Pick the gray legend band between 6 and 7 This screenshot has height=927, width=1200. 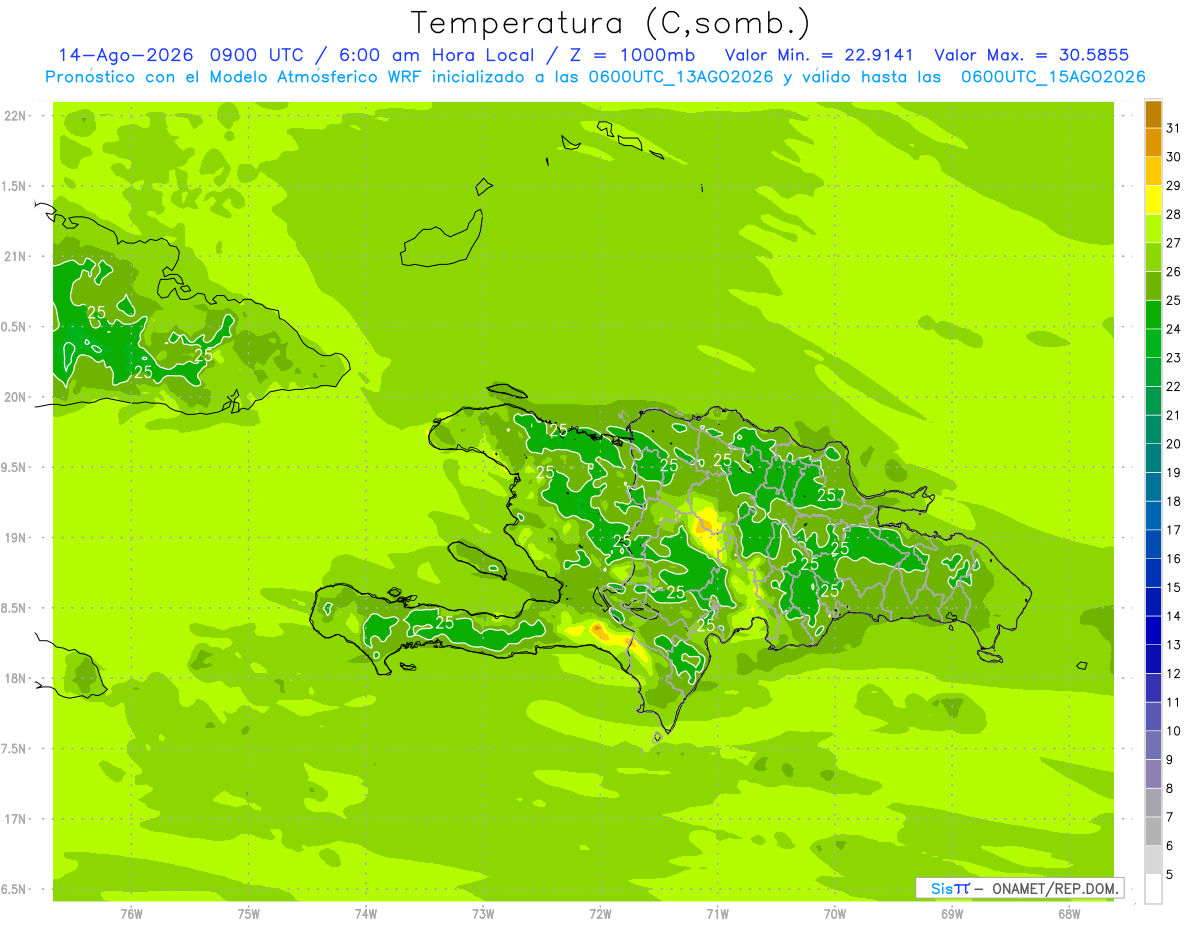[x=1153, y=832]
